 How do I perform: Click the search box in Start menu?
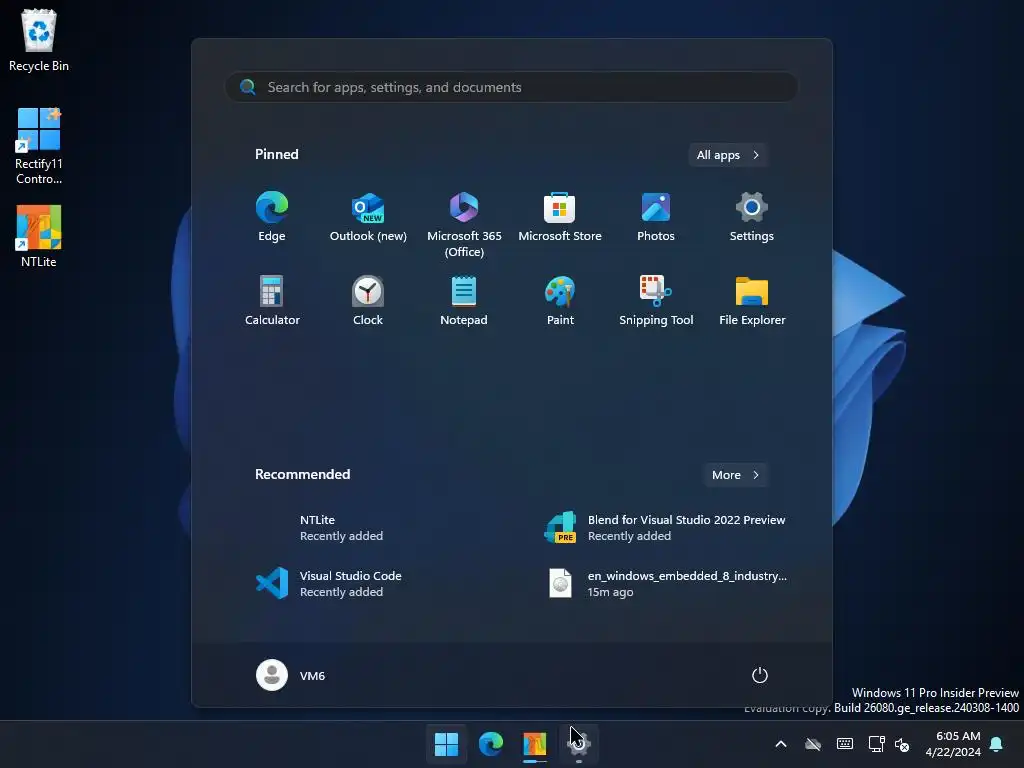511,87
